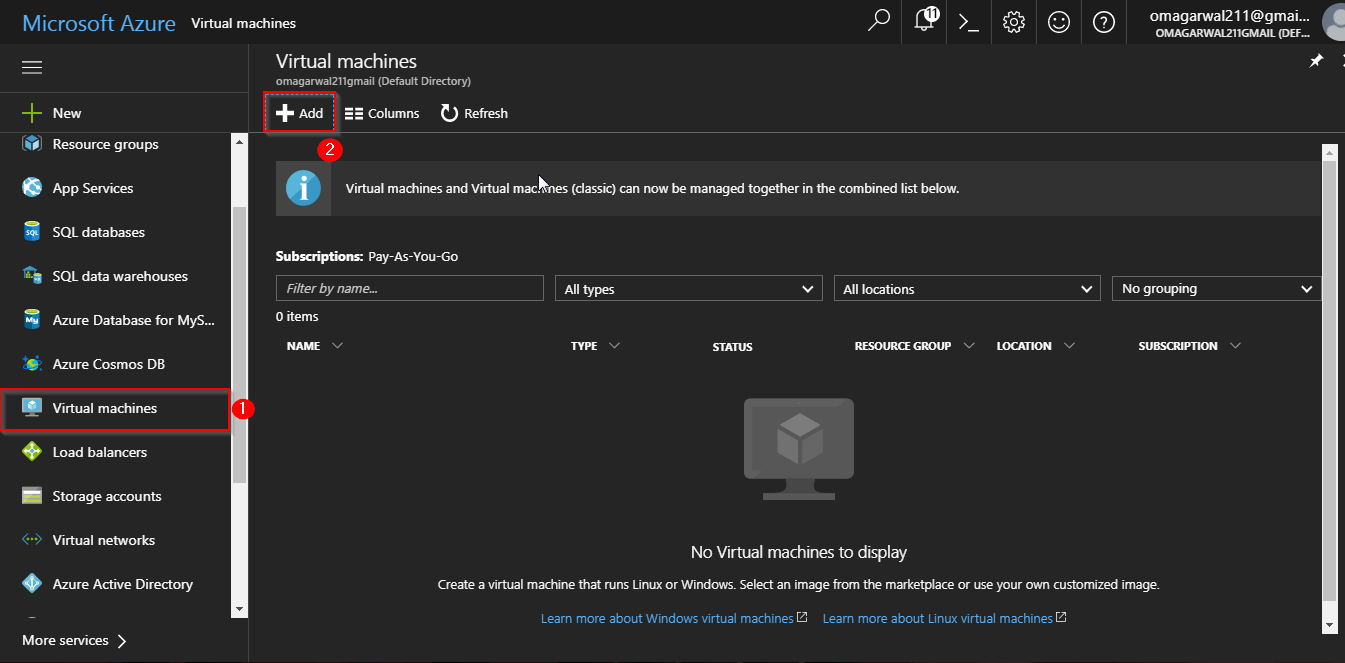Open the search magnifier icon

[x=879, y=22]
